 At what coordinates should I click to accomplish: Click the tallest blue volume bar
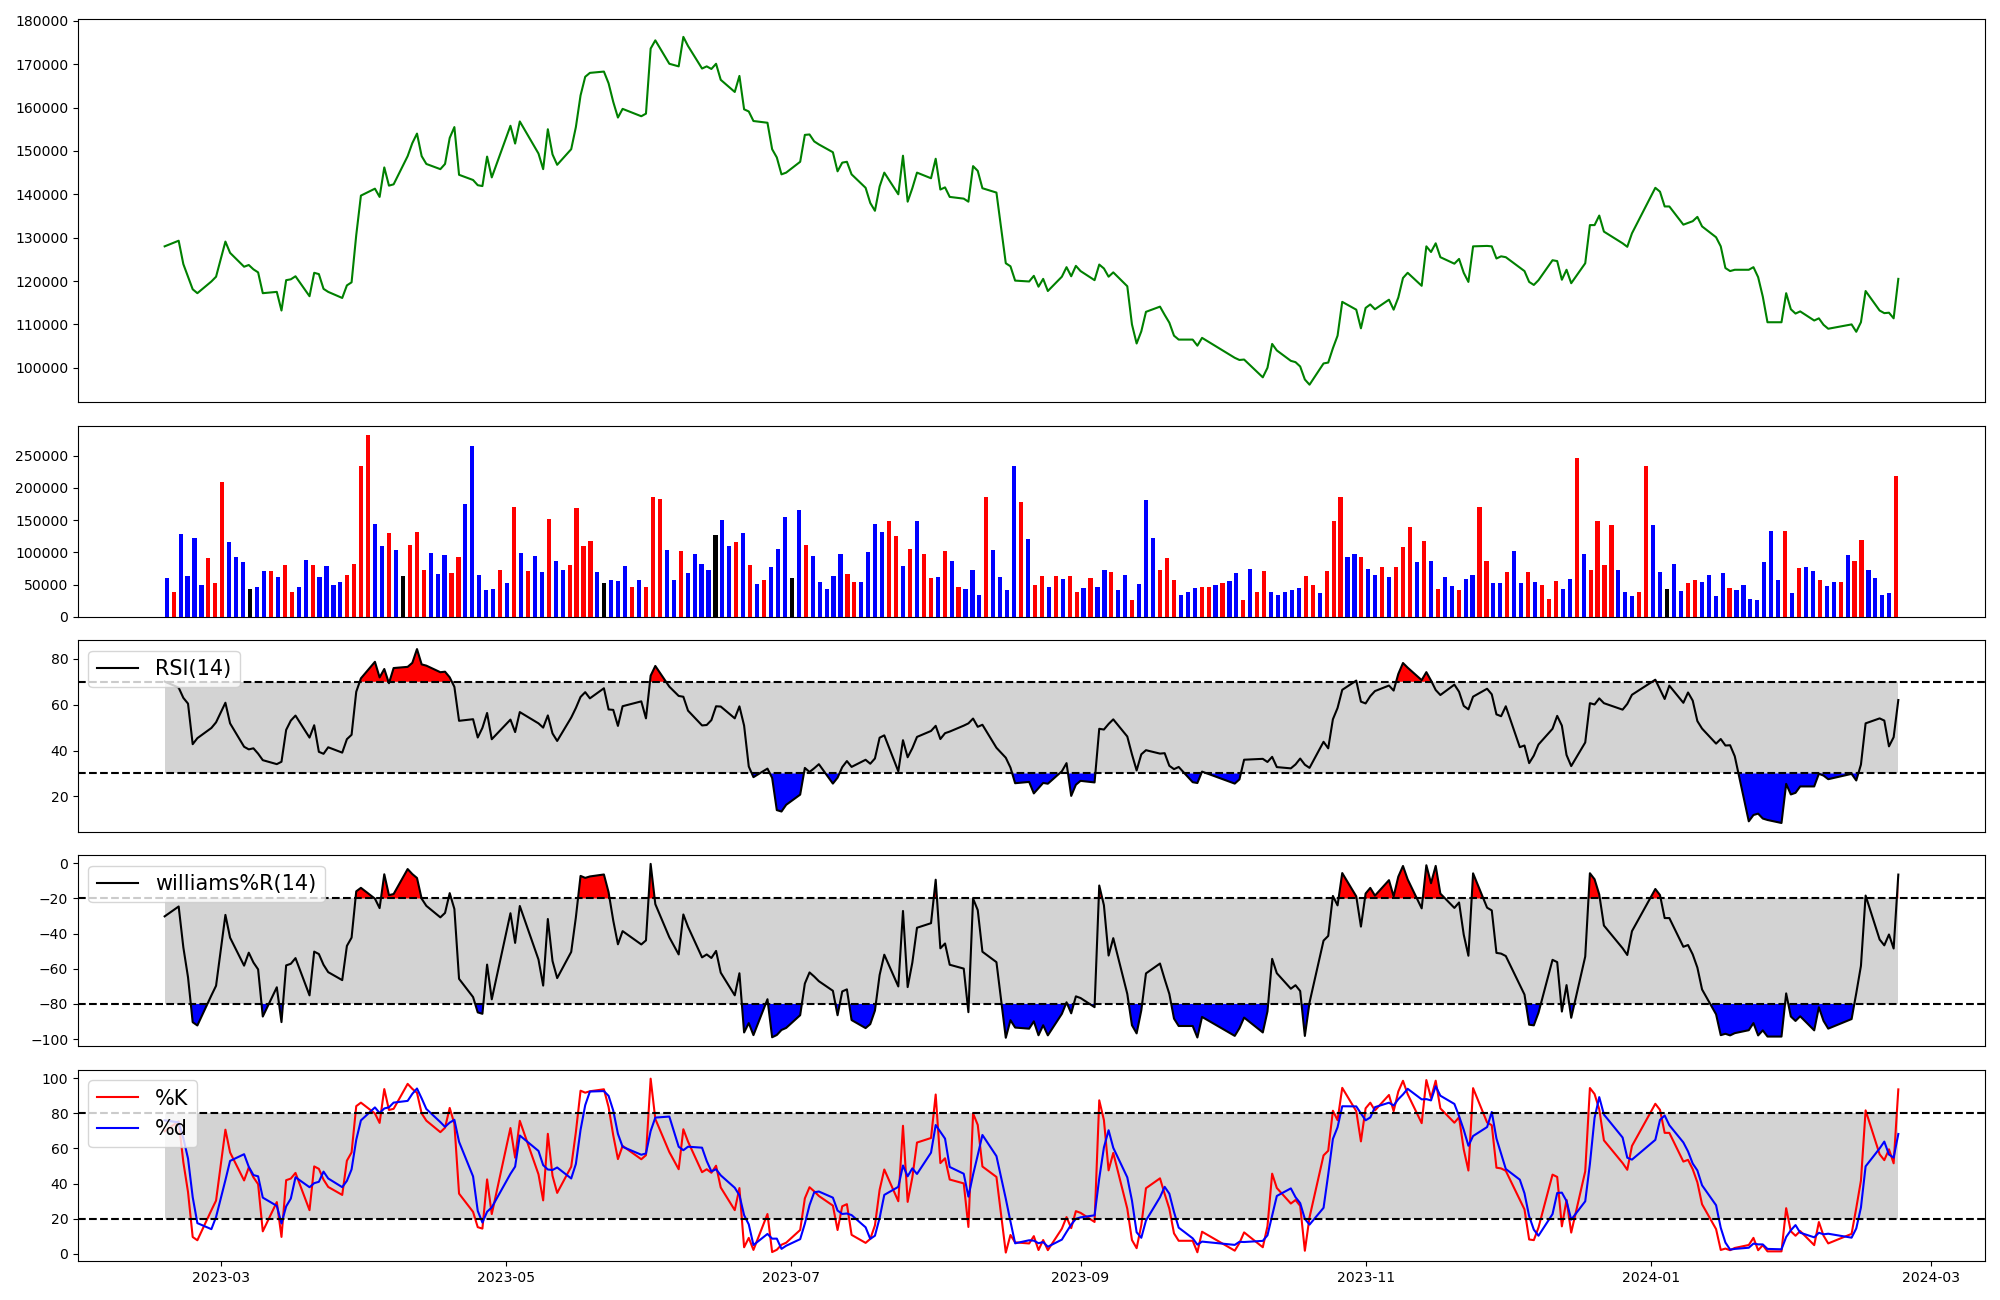472,531
